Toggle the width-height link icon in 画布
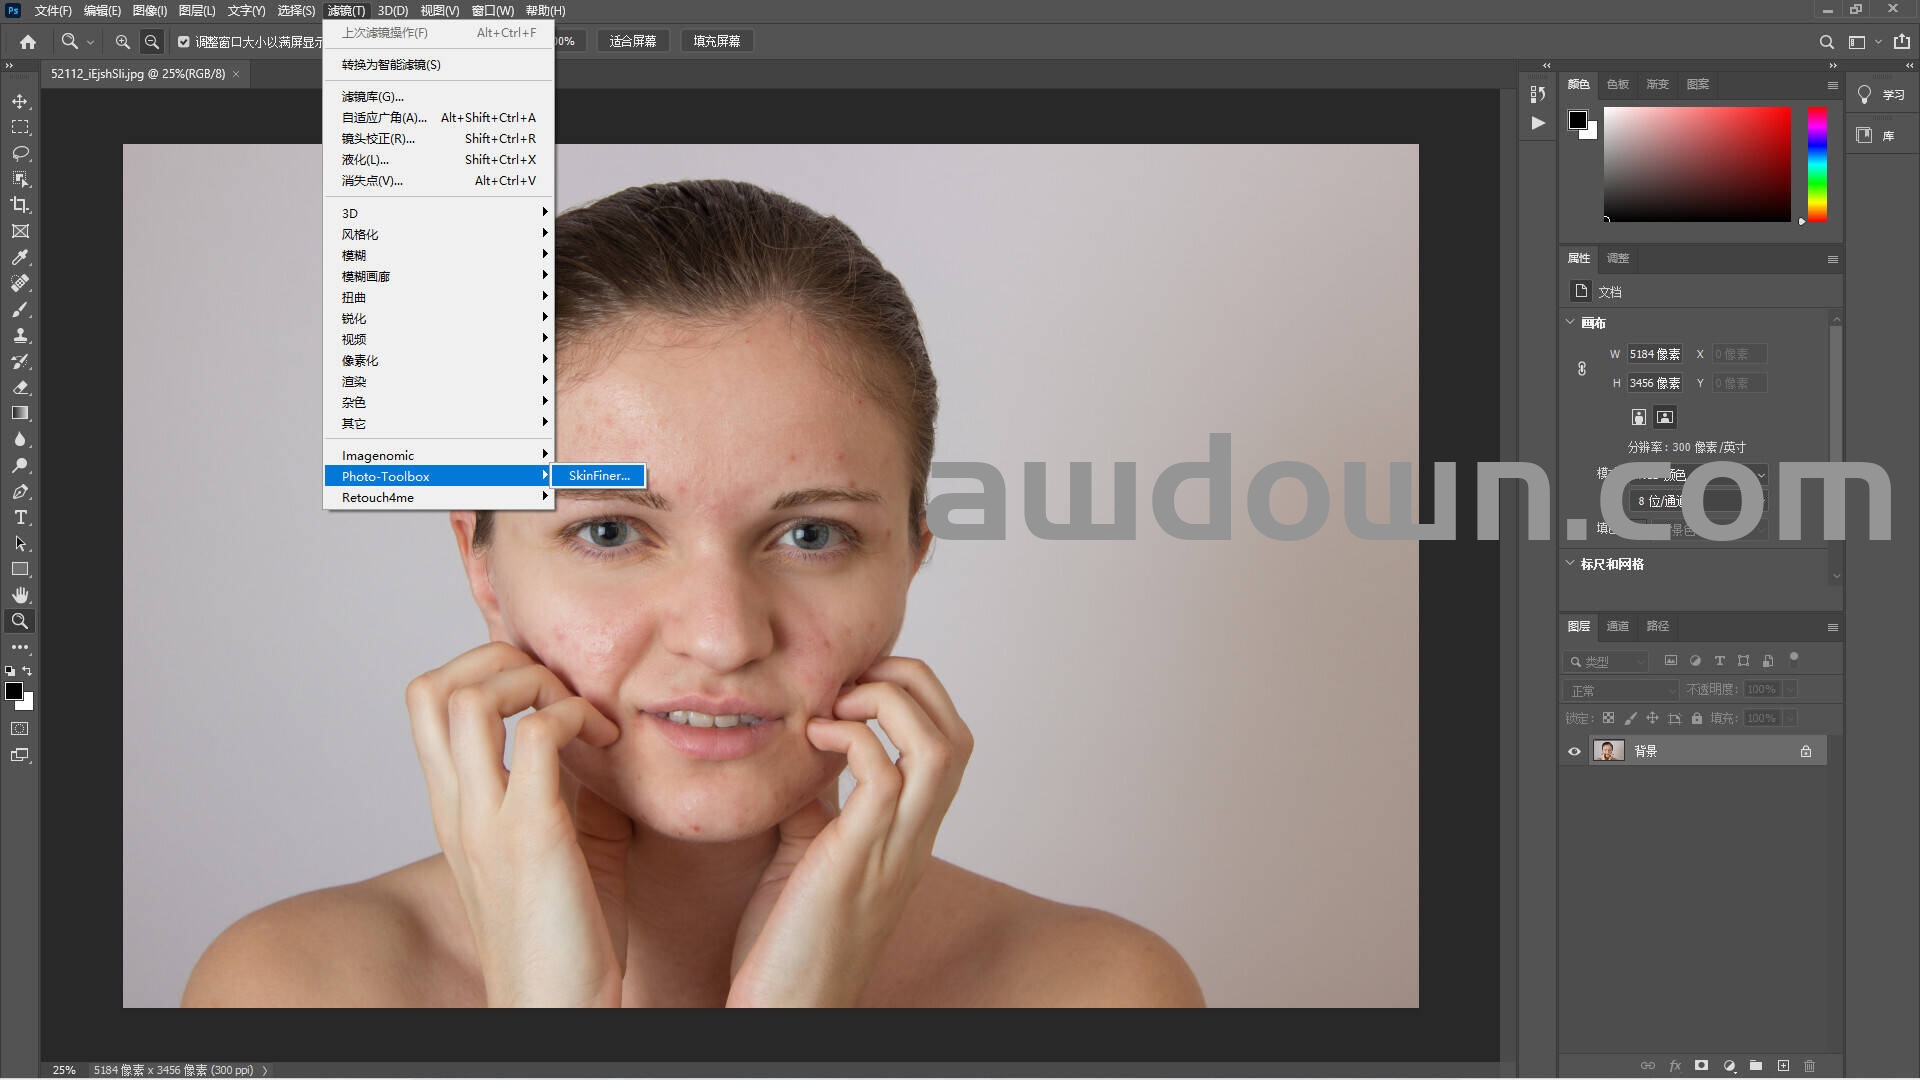Viewport: 1920px width, 1080px height. point(1582,368)
